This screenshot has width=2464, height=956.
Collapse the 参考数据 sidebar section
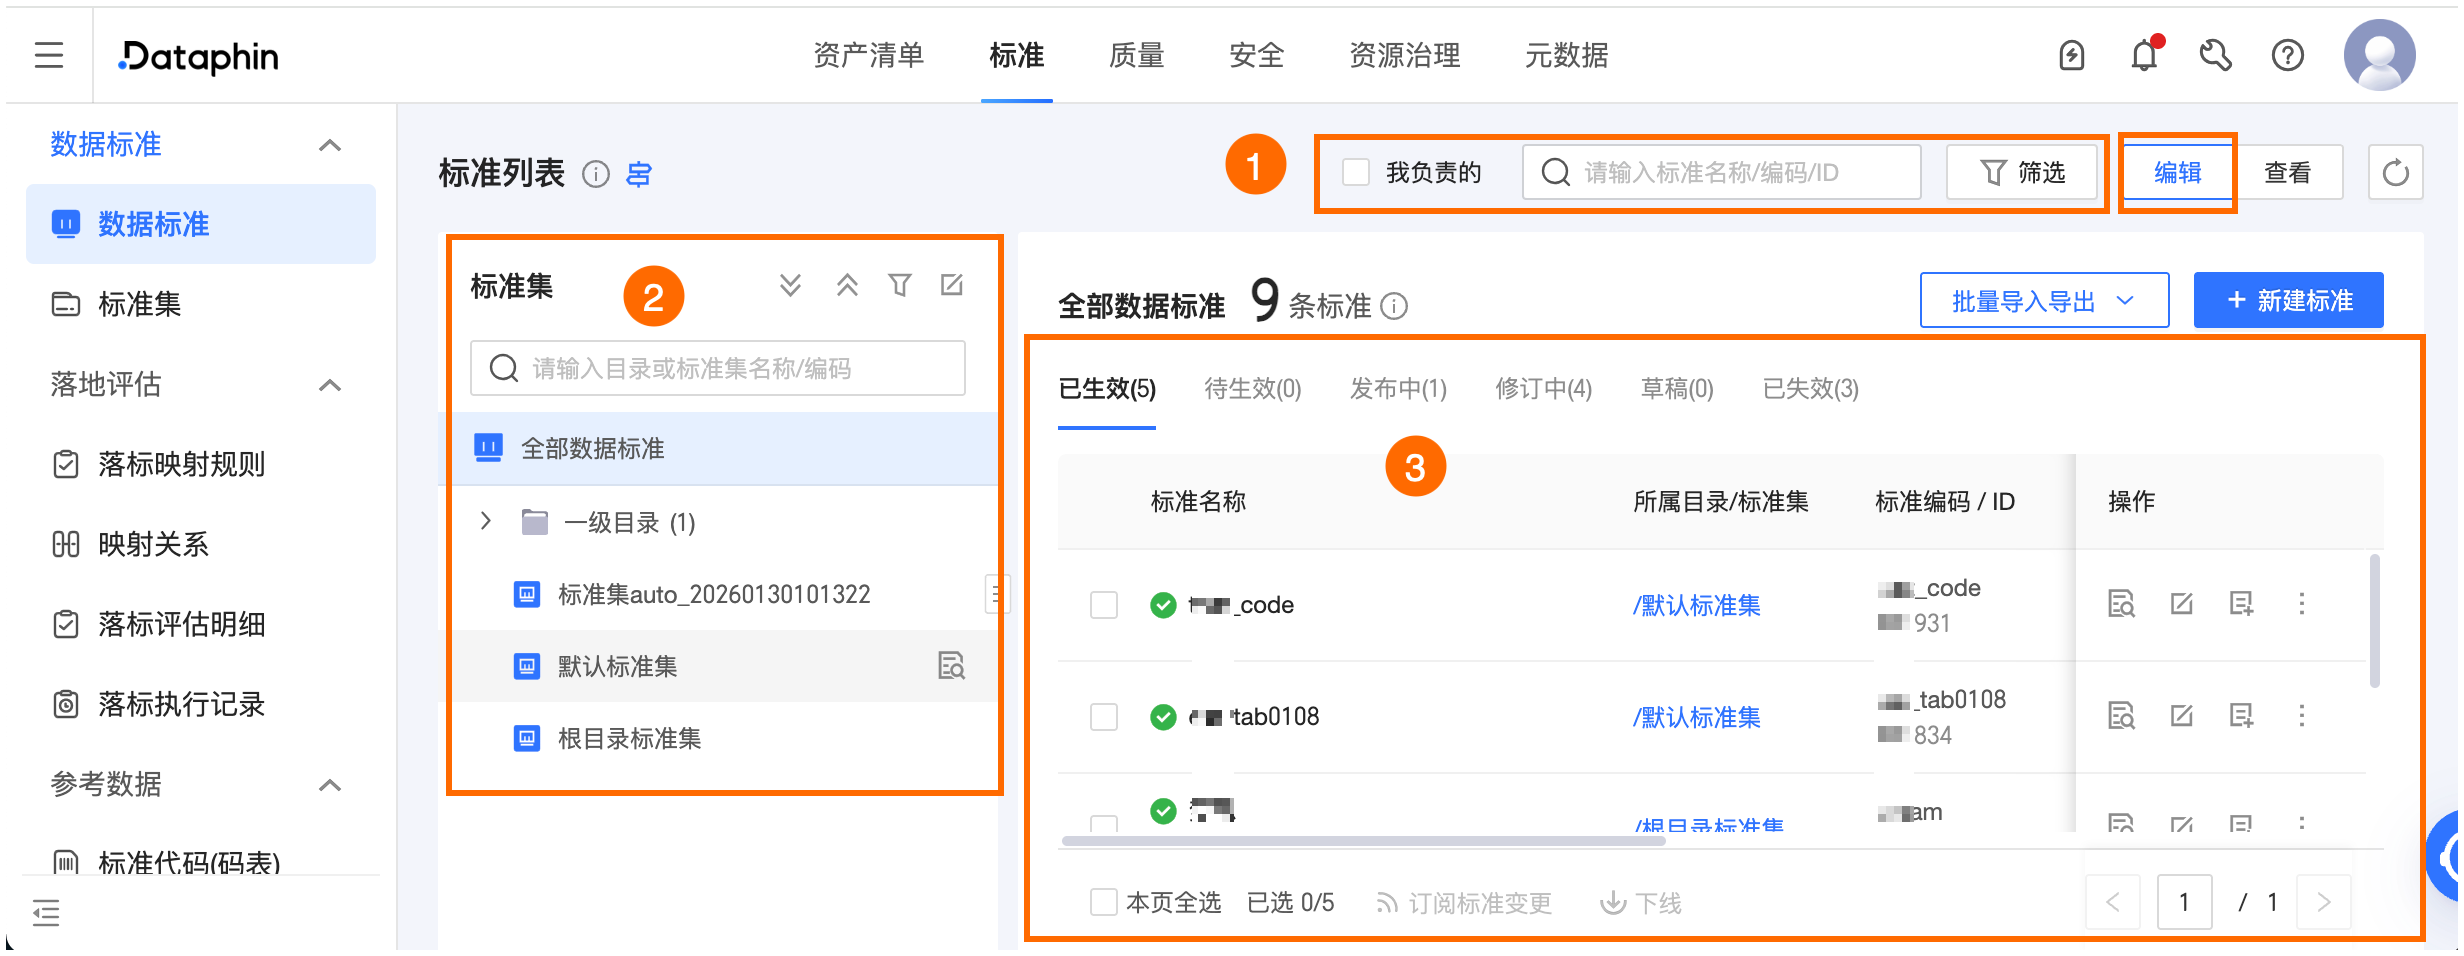[x=329, y=785]
